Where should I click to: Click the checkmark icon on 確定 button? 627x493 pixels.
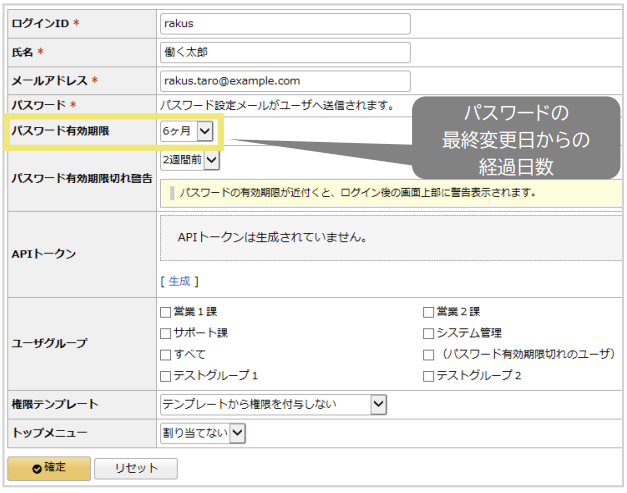36,468
